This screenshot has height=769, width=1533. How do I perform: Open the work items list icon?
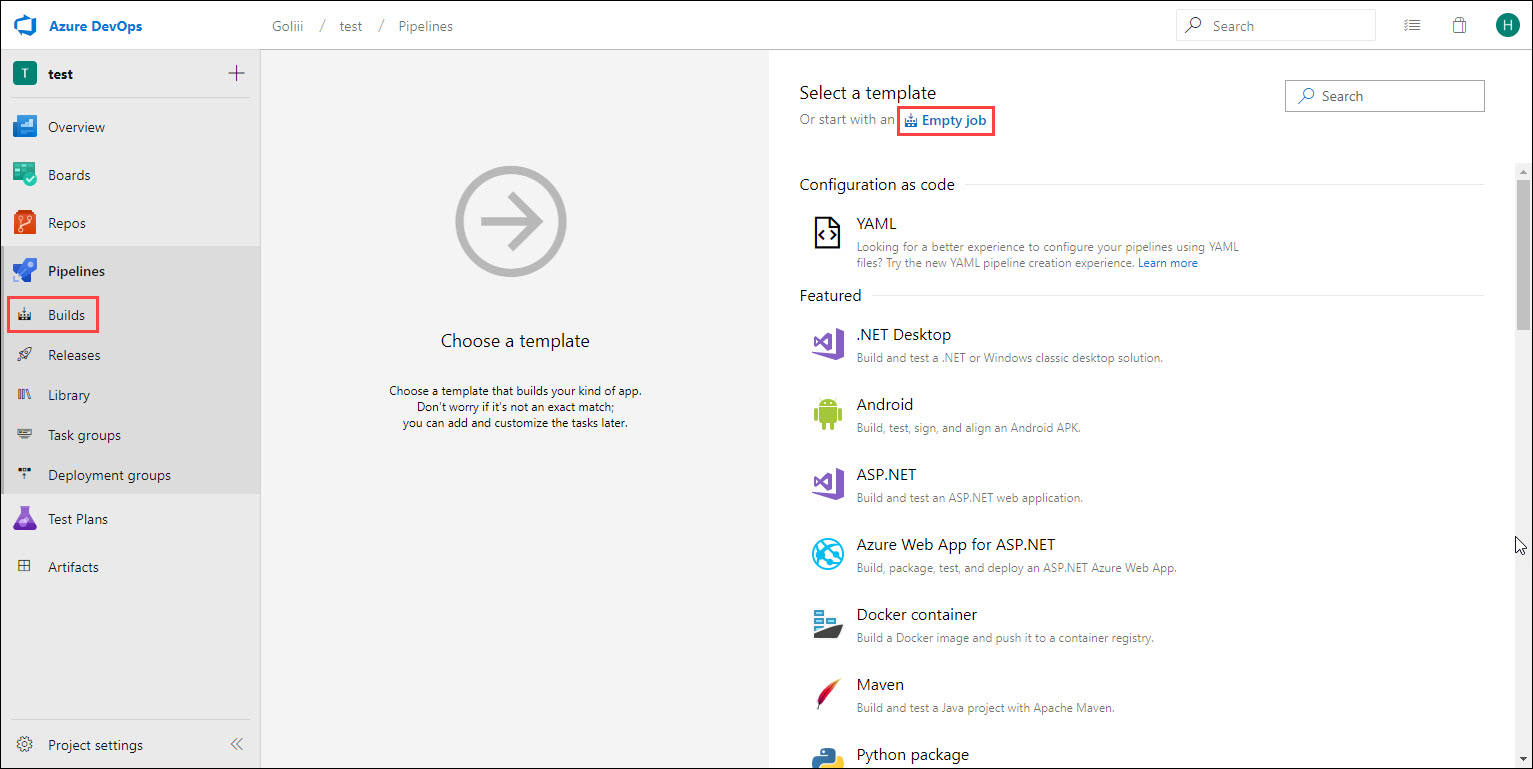[x=1412, y=26]
